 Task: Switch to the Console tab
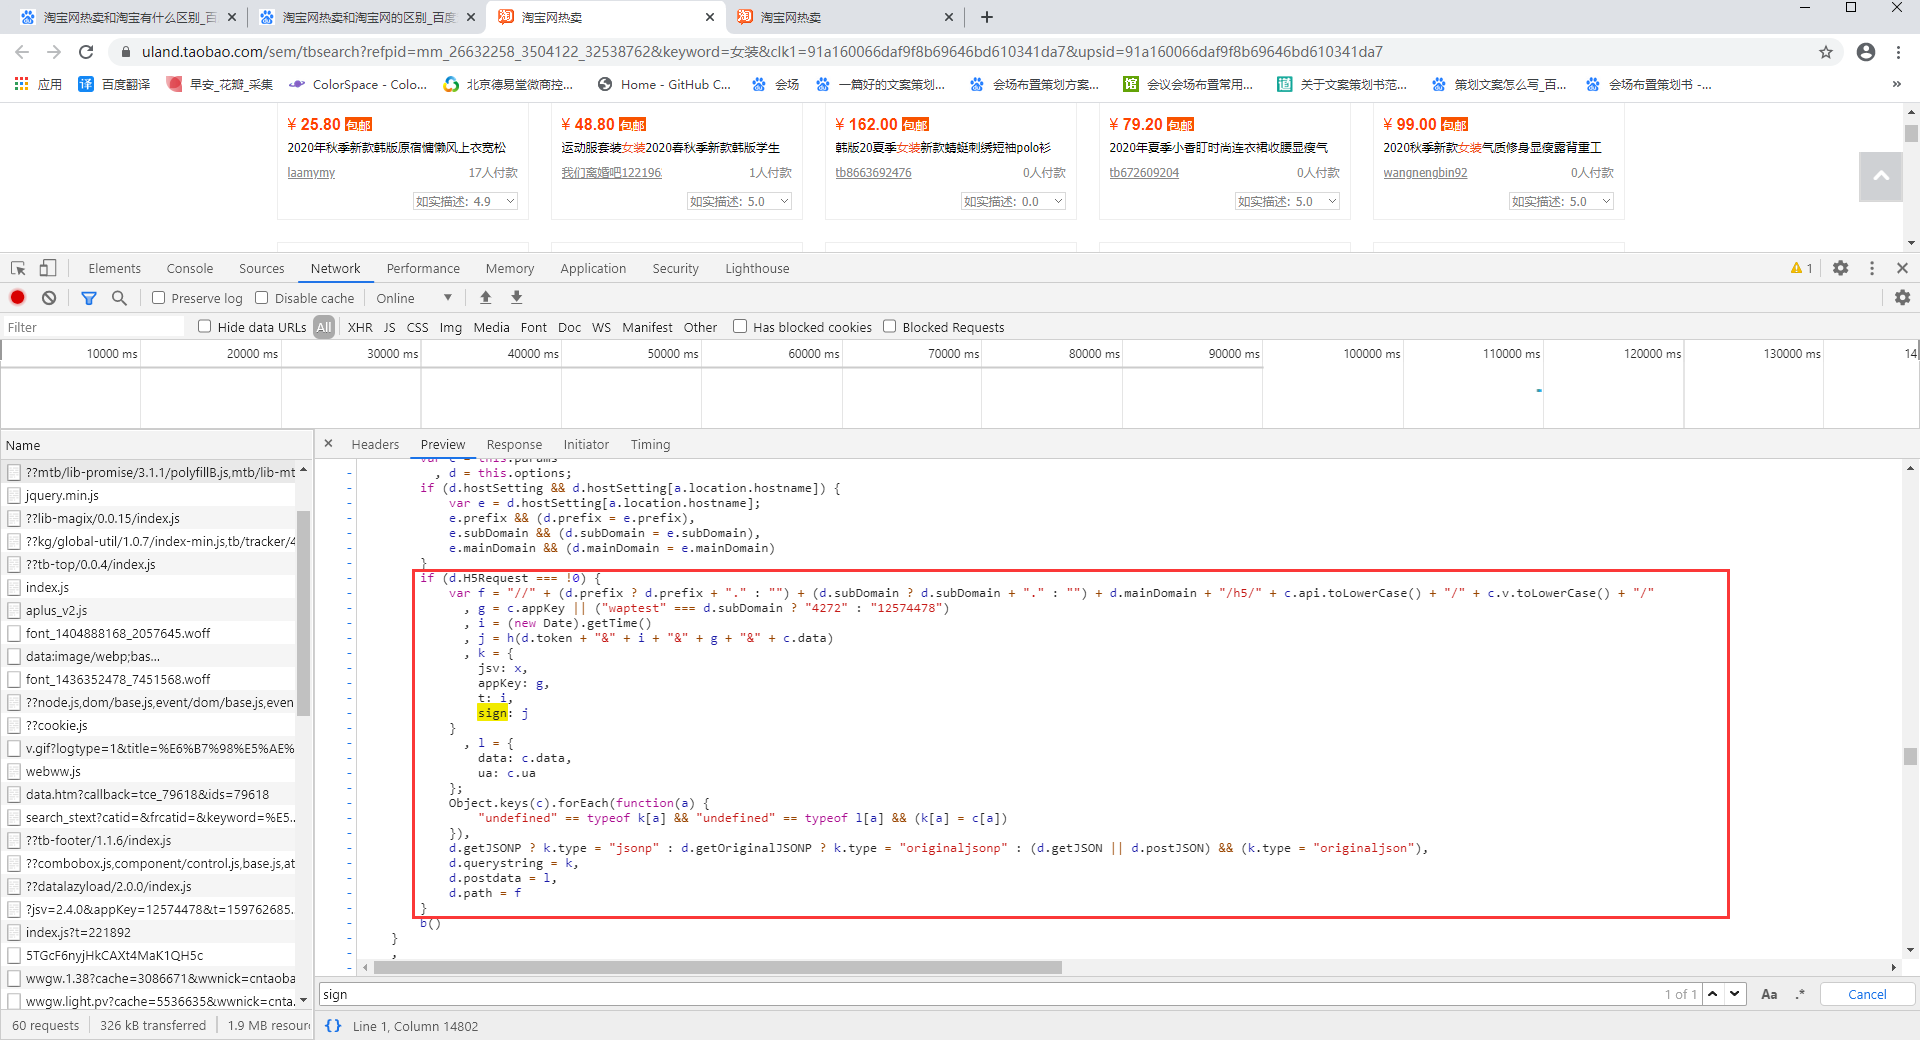coord(190,268)
